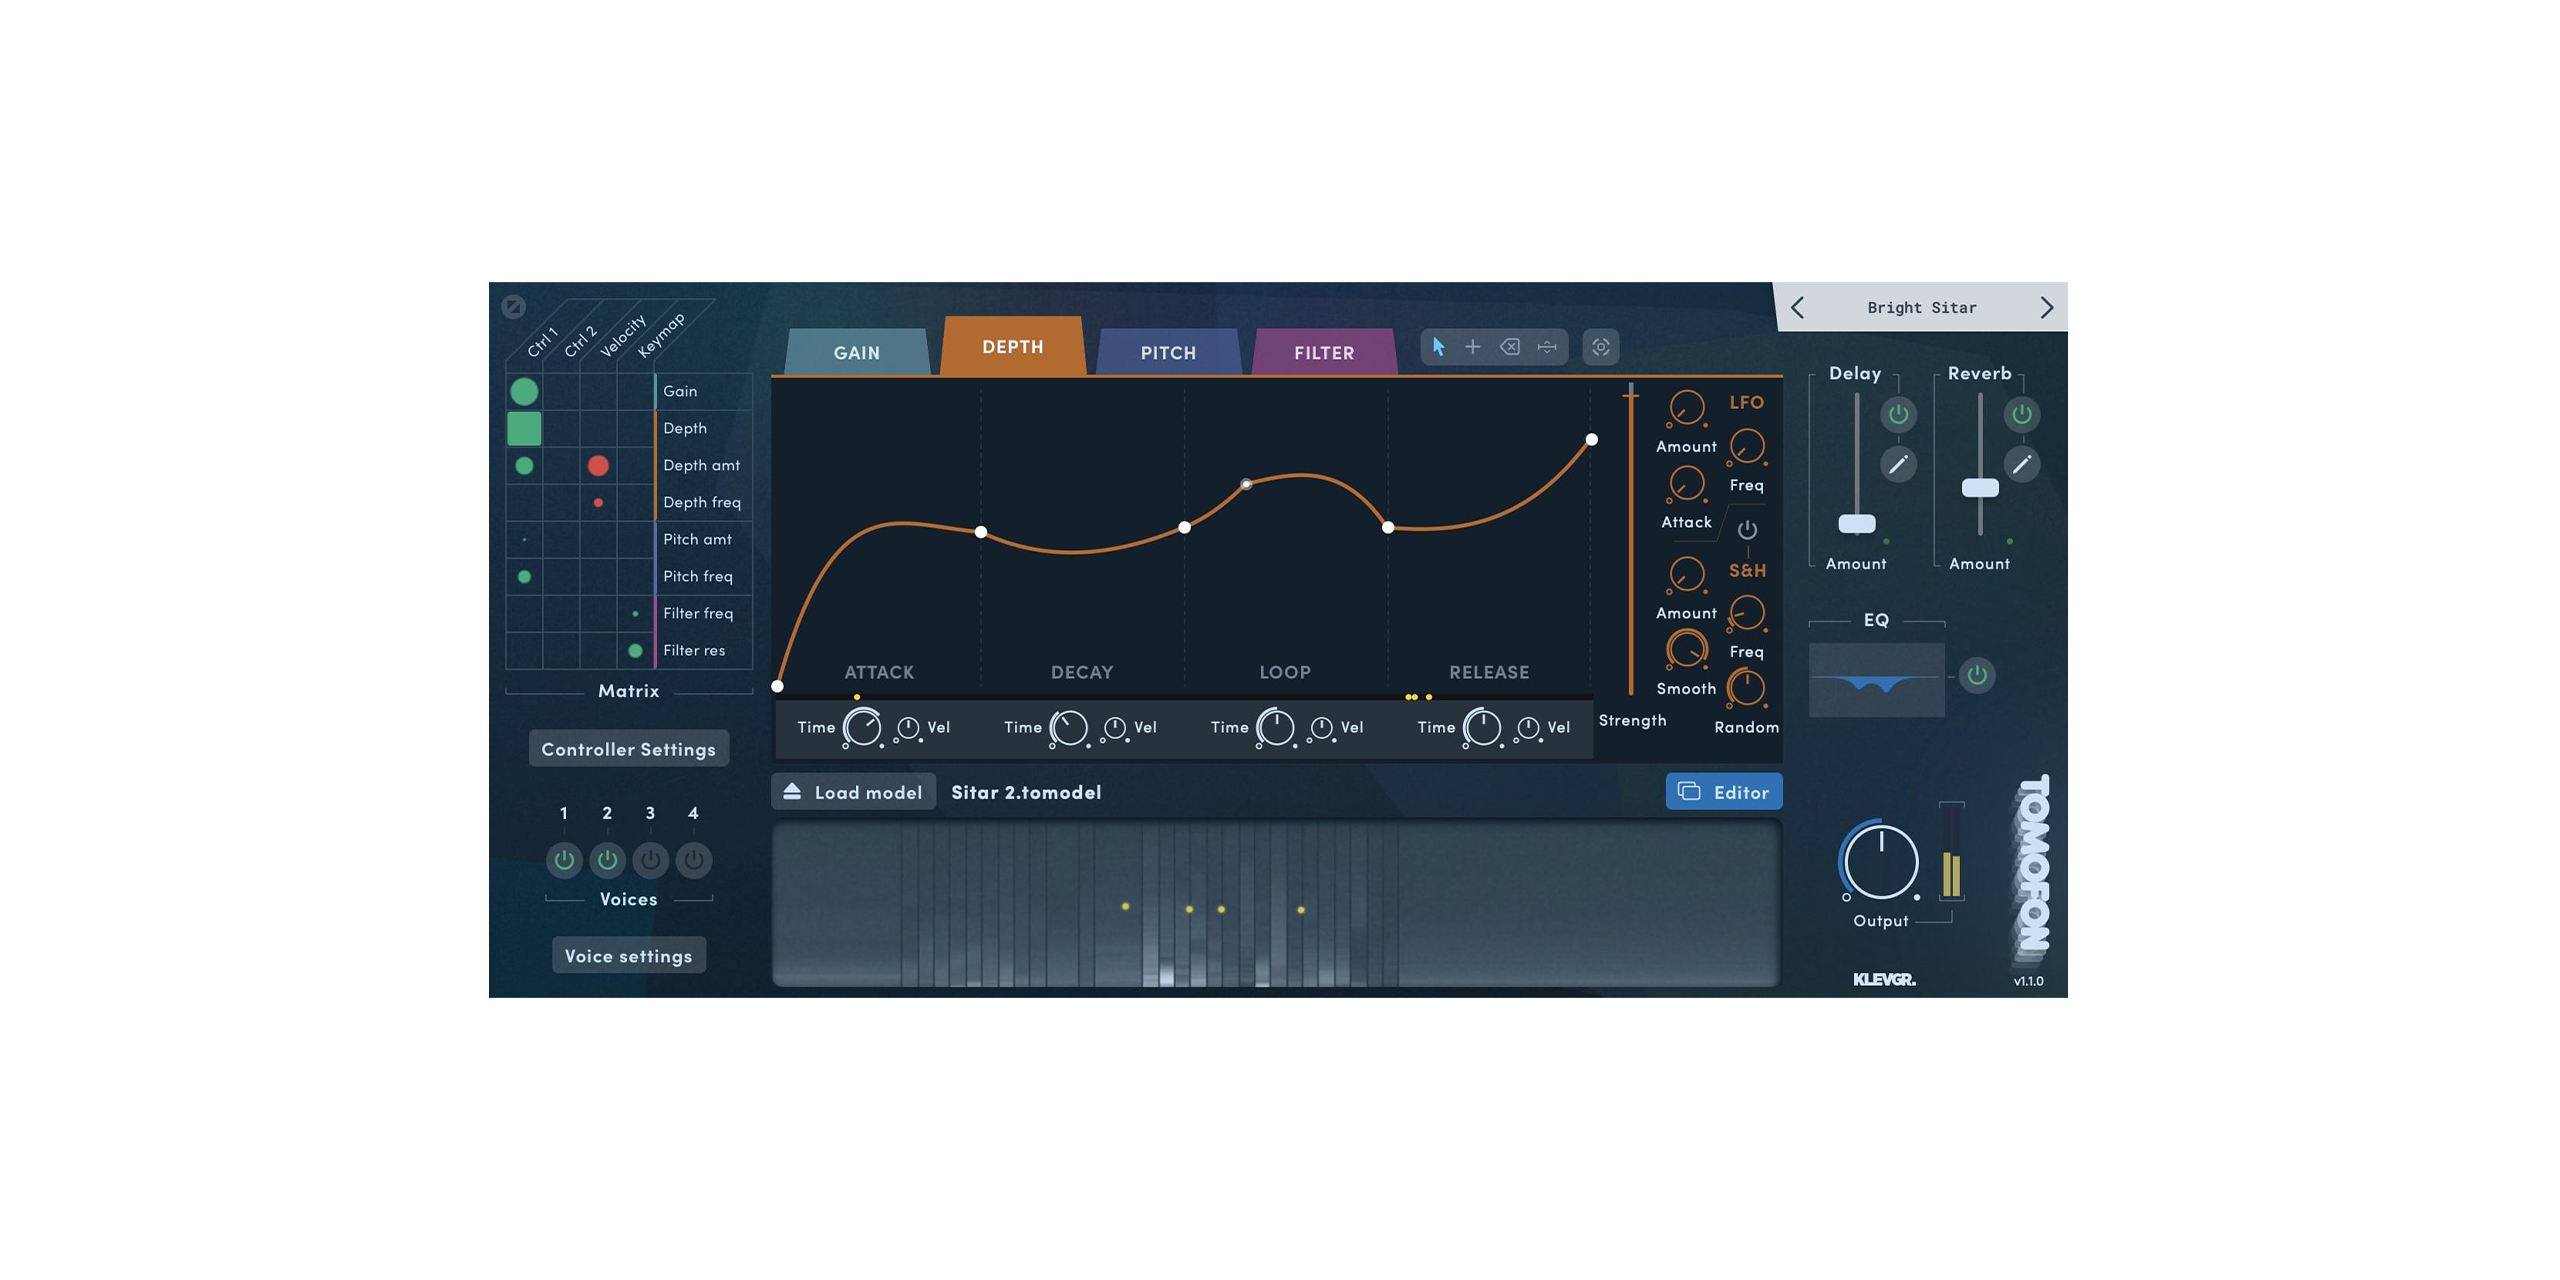Select the add point plus tool
This screenshot has height=1280, width=2560.
(x=1473, y=347)
